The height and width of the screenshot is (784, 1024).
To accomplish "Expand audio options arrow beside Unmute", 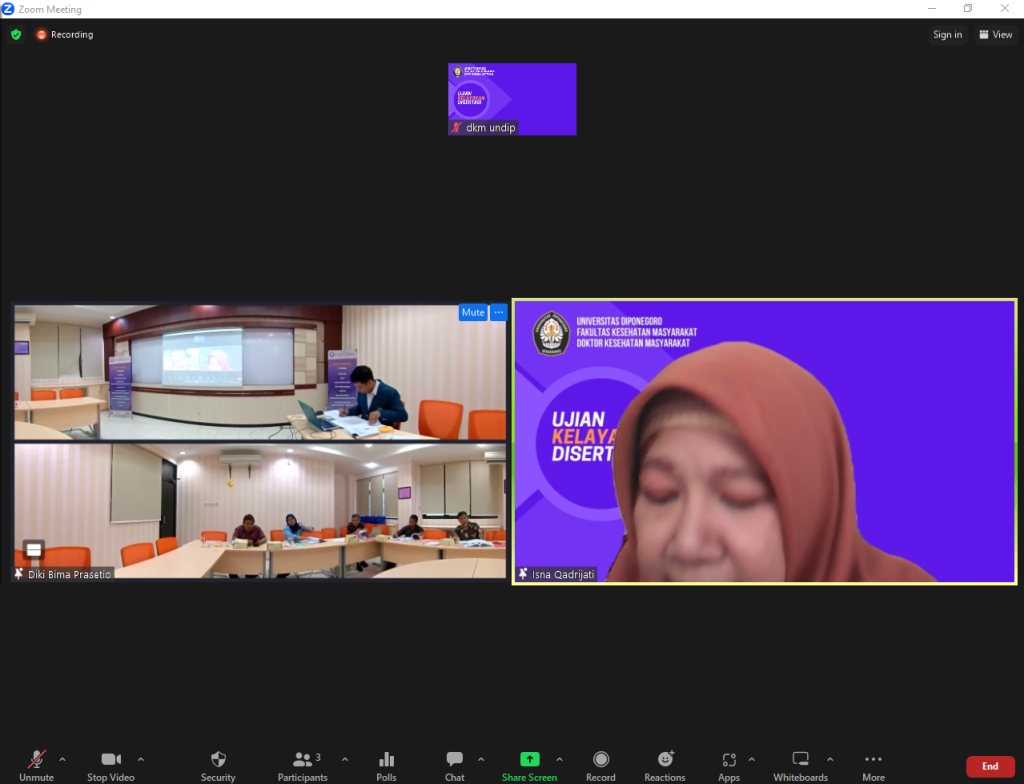I will pos(63,759).
